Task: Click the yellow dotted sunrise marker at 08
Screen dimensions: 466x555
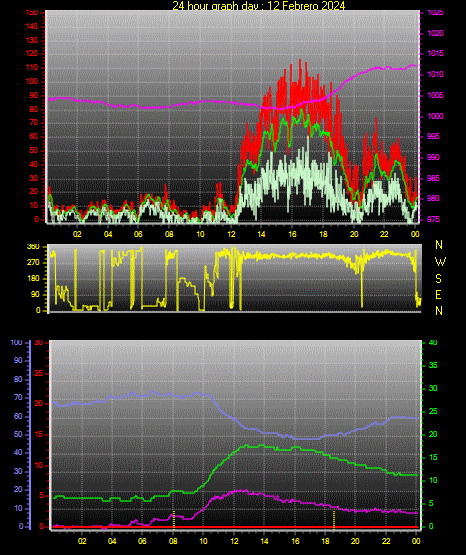Action: pos(174,520)
